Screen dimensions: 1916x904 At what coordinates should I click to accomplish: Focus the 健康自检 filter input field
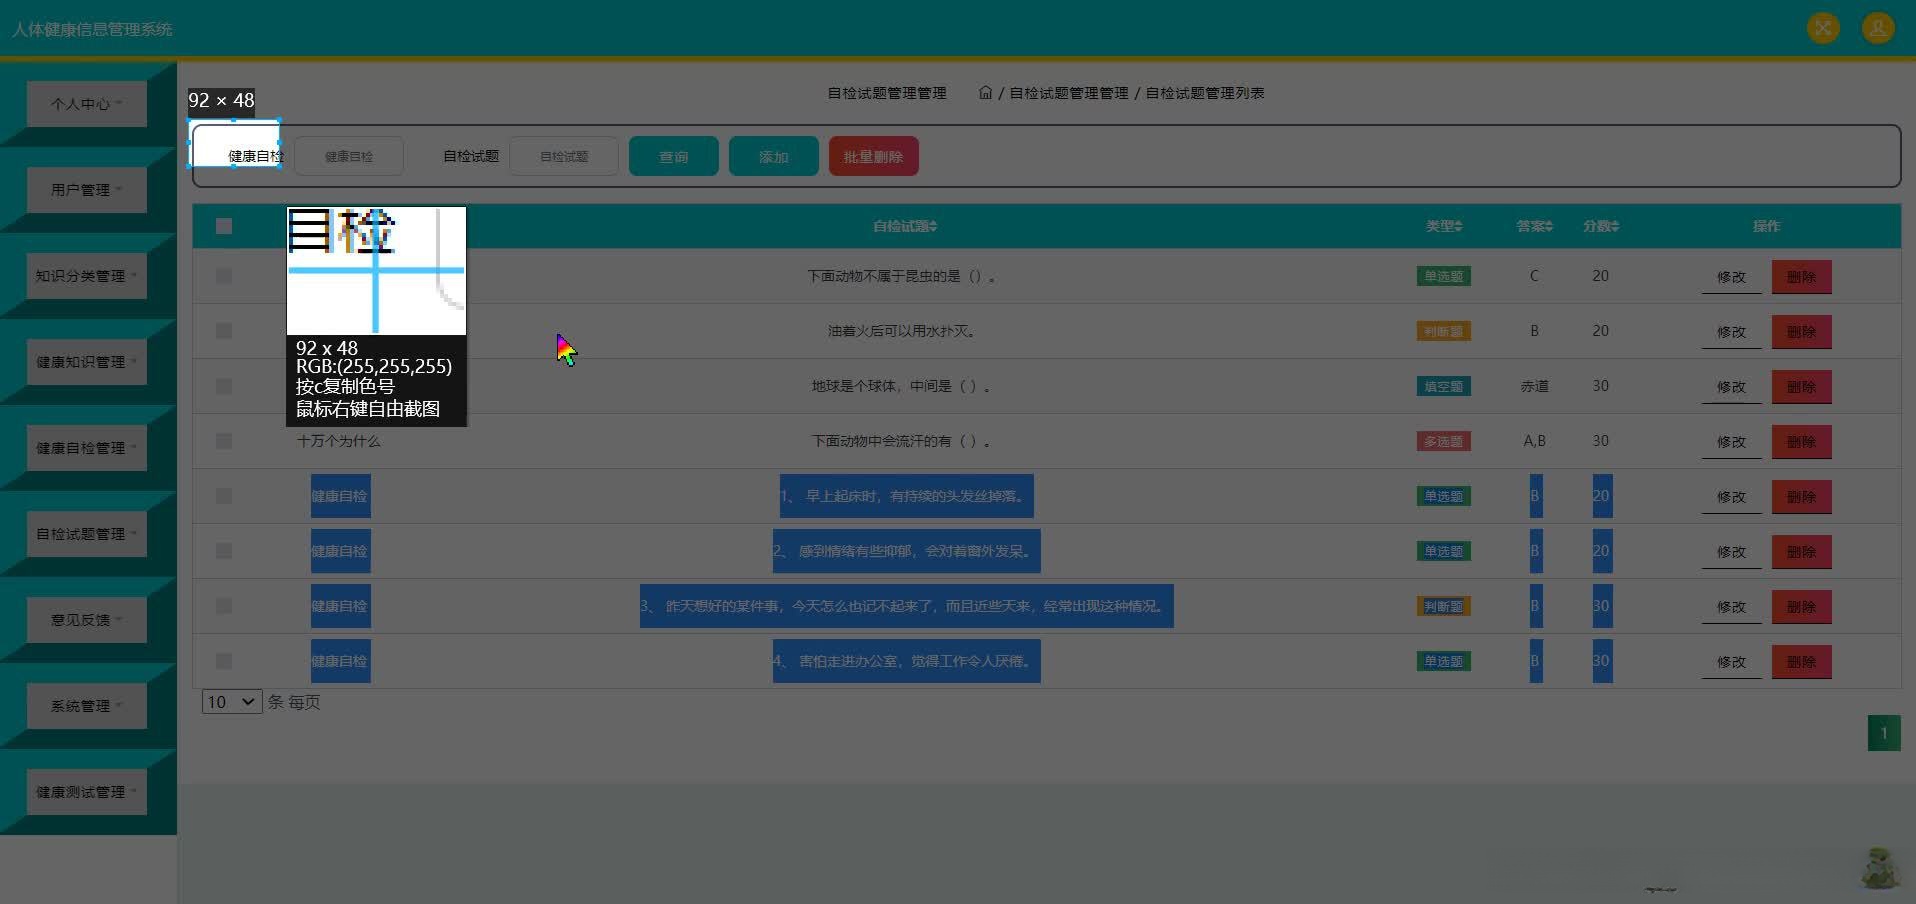(349, 156)
